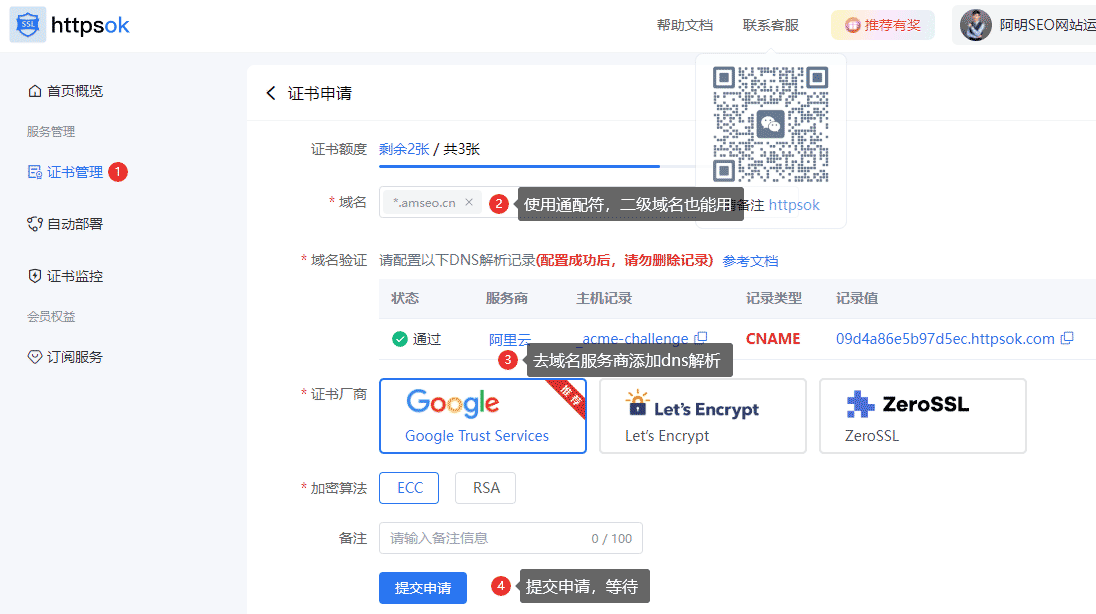The image size is (1096, 614).
Task: Select Let's Encrypt vendor
Action: (702, 416)
